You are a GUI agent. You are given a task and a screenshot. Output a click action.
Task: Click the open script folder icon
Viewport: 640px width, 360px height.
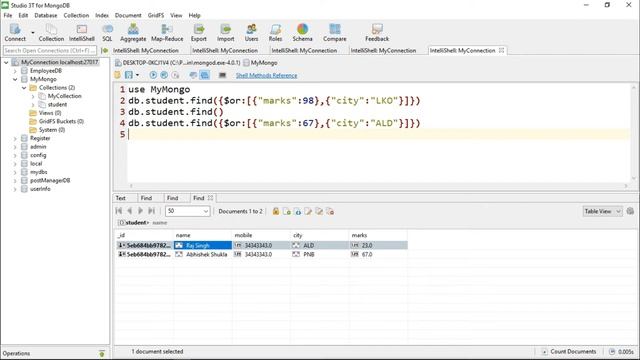[118, 75]
